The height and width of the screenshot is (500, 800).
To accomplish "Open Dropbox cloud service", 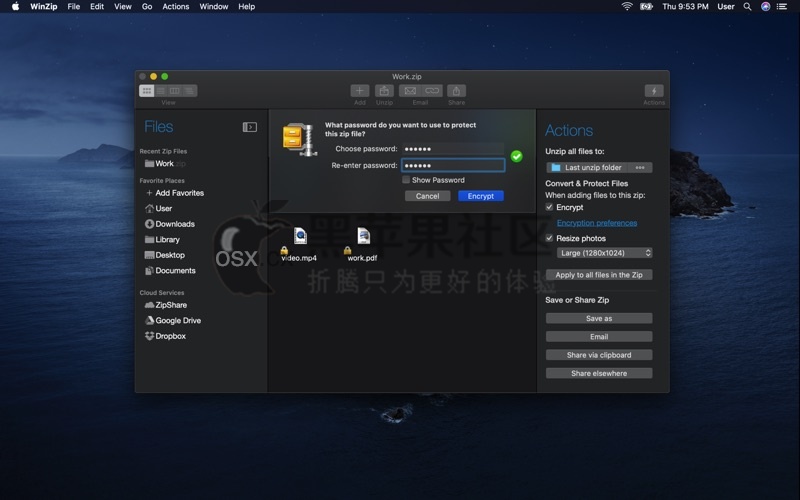I will (165, 336).
